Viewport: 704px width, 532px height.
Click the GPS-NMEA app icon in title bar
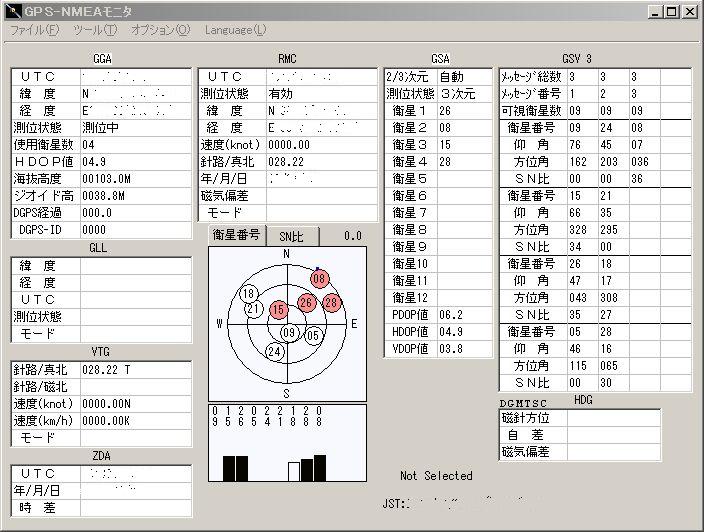13,12
